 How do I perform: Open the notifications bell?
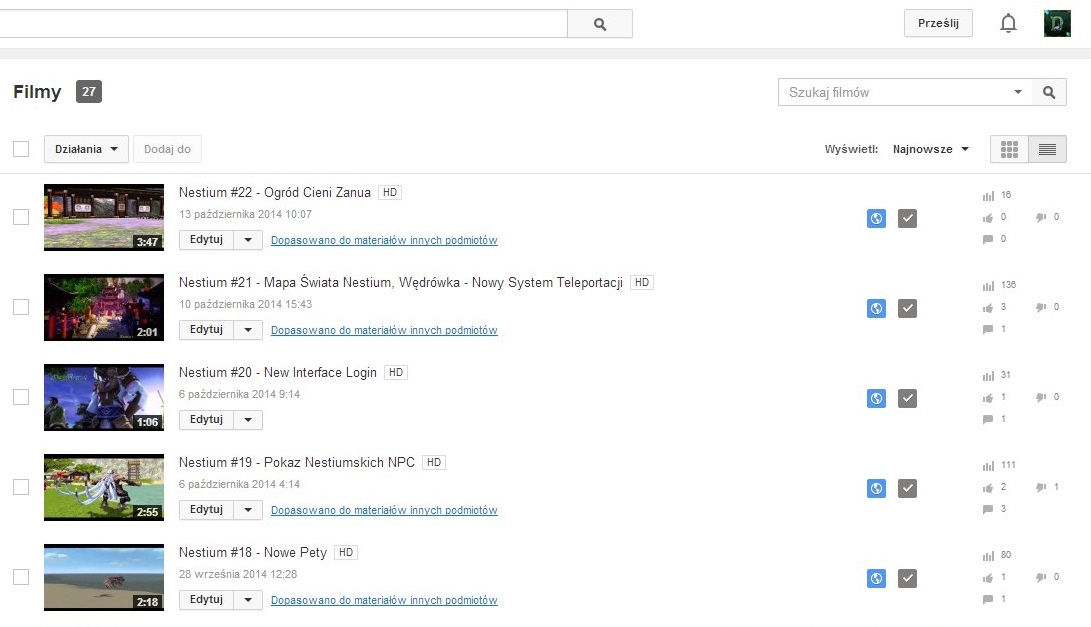click(1008, 24)
